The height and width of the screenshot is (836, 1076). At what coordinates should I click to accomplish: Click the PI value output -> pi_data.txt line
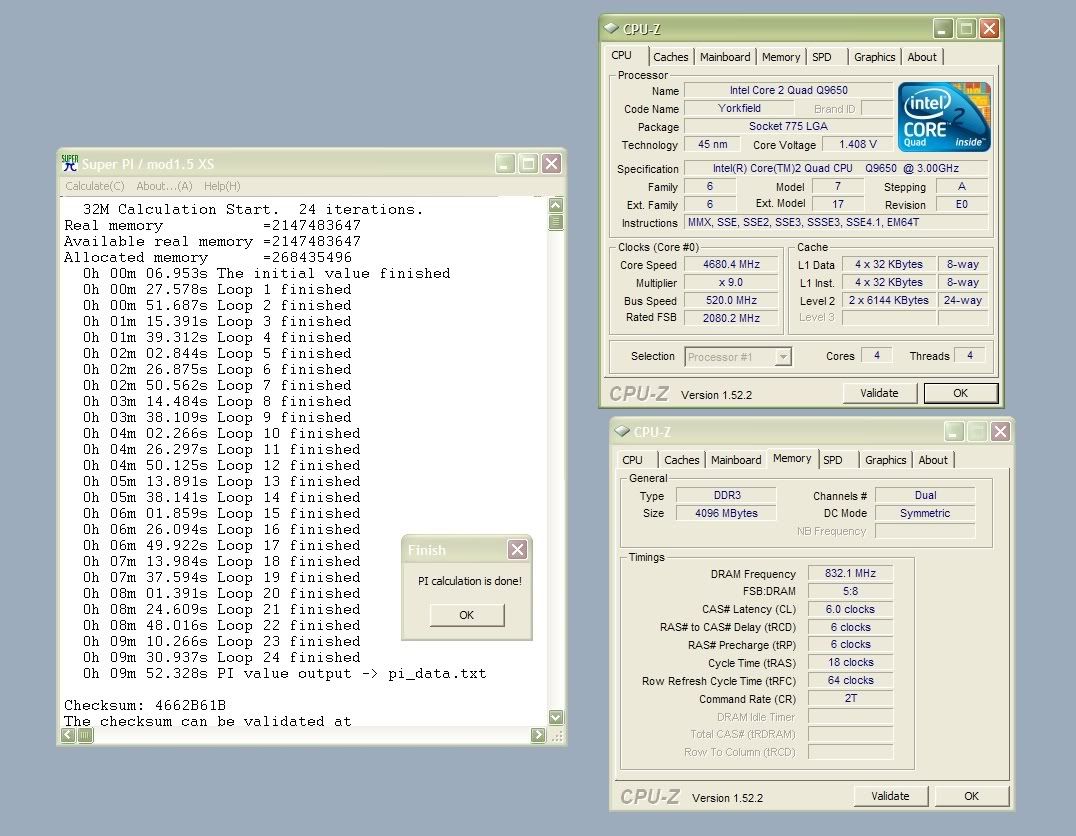click(x=284, y=673)
